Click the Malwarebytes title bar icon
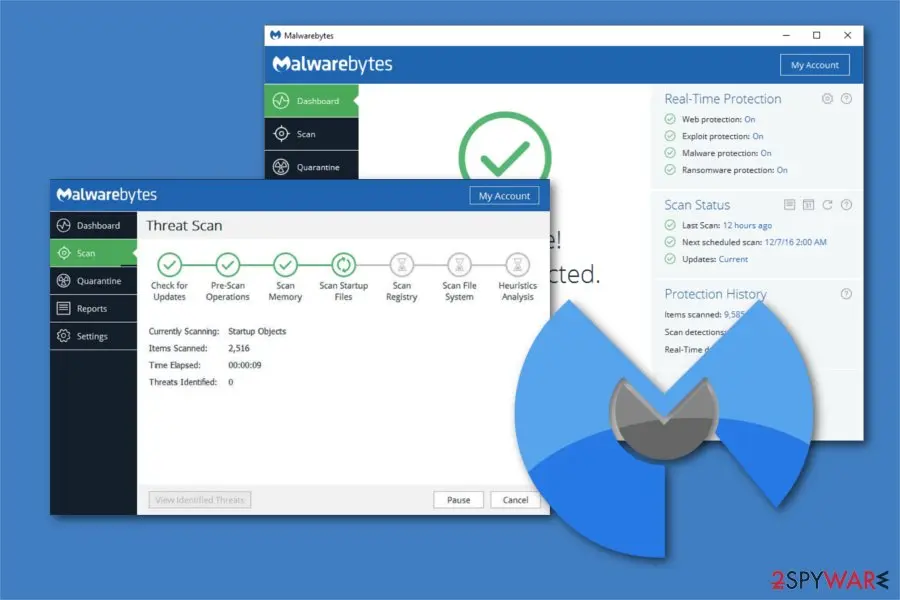This screenshot has width=900, height=600. (276, 35)
